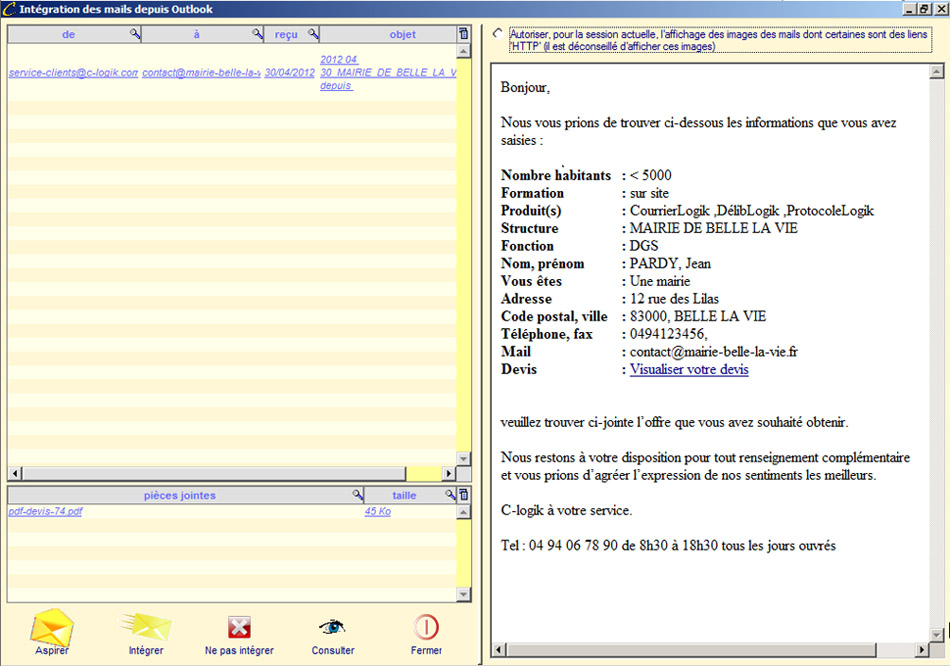Image resolution: width=950 pixels, height=666 pixels.
Task: Open the pdf-devis-74.pdf attachment
Action: 45,512
